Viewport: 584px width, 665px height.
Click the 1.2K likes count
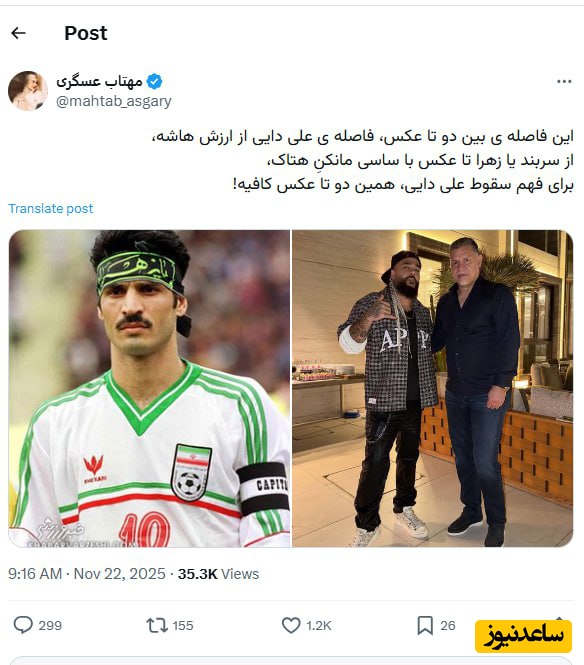point(319,626)
